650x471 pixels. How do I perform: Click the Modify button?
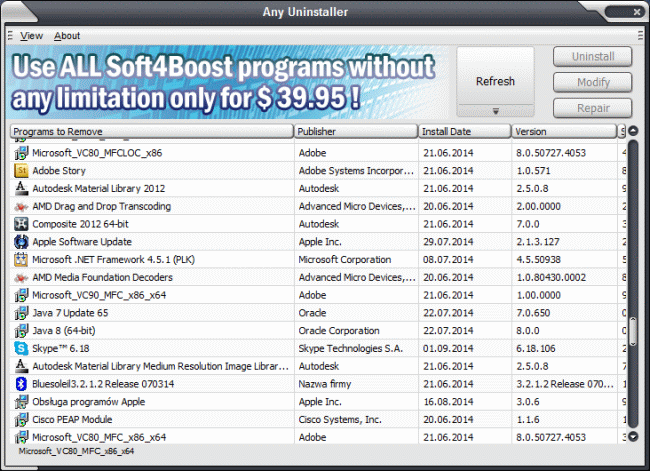(x=593, y=83)
